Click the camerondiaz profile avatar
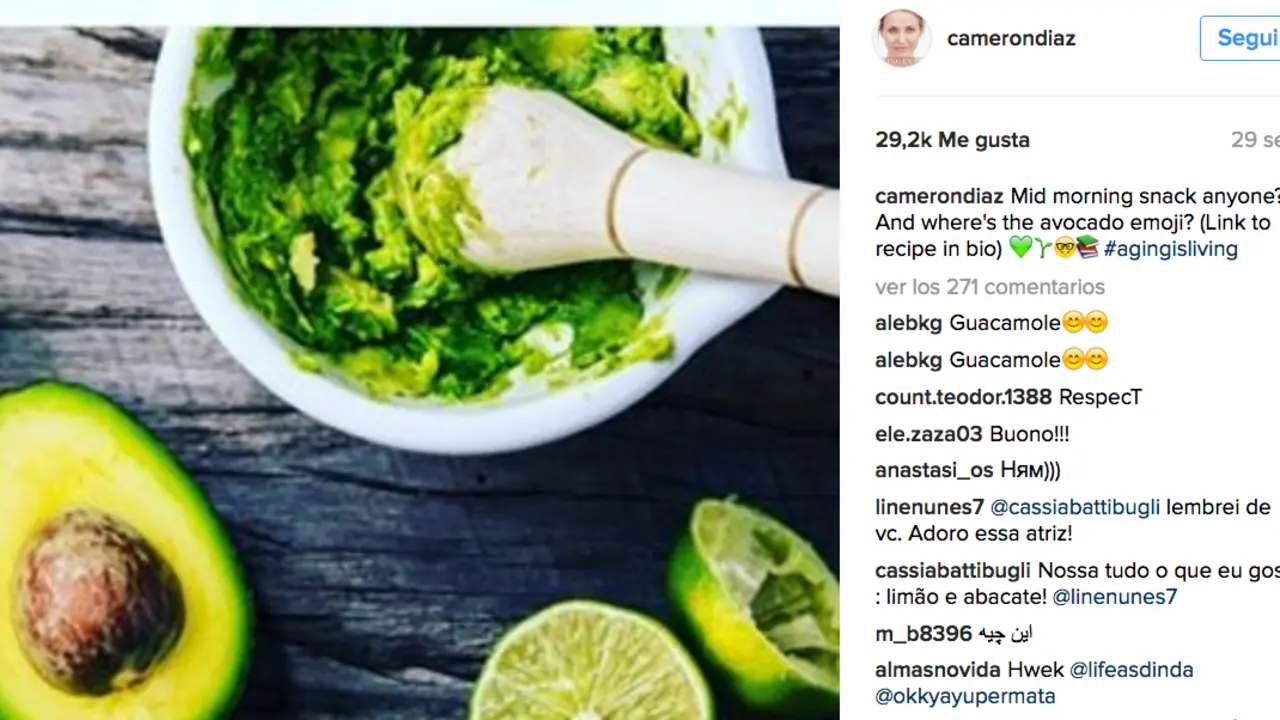 point(902,38)
